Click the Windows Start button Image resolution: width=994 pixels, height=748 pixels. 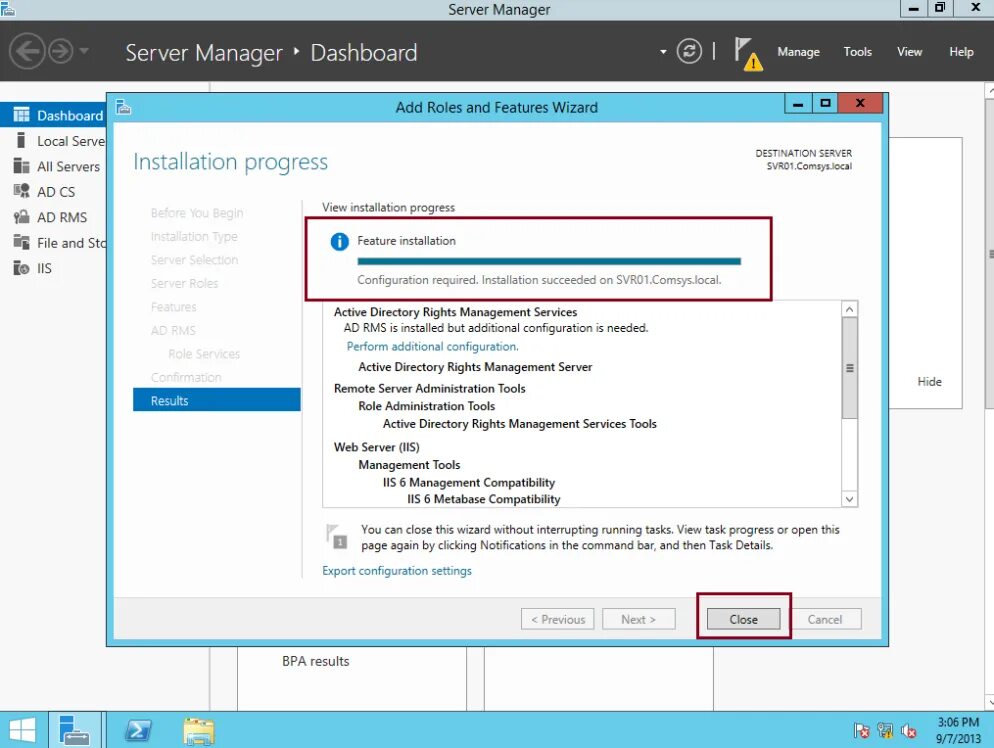(x=22, y=730)
